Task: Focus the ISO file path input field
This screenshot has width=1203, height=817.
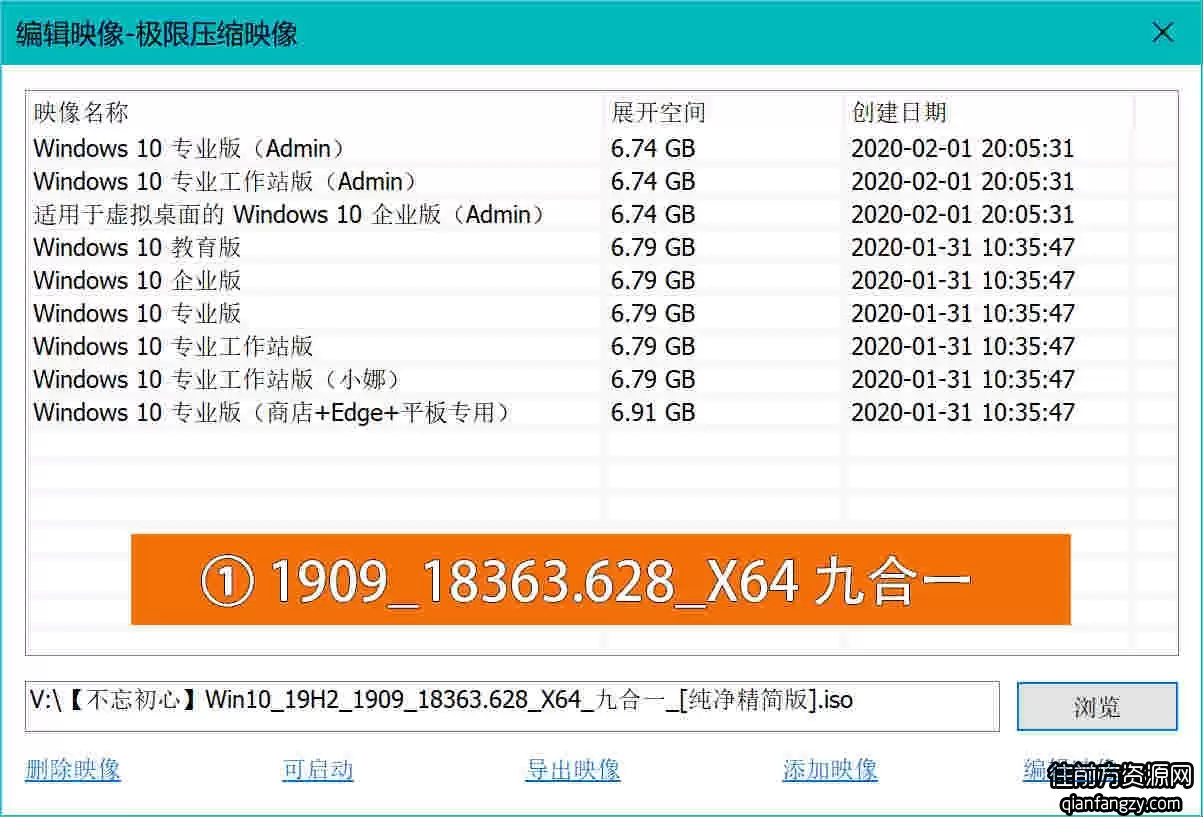Action: 512,706
